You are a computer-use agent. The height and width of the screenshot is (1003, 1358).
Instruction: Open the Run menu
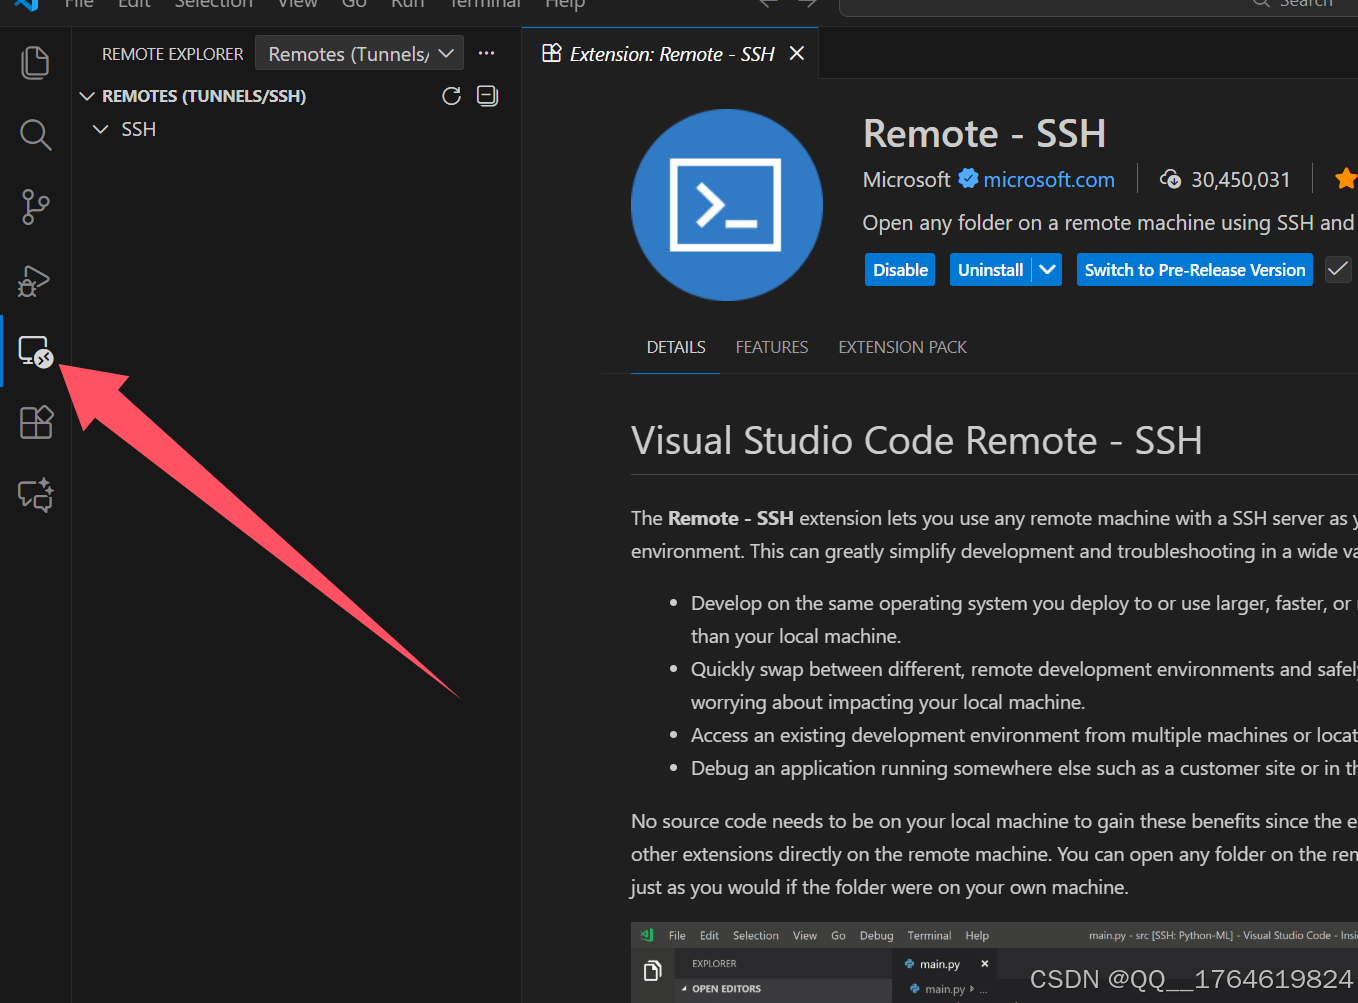click(x=408, y=4)
